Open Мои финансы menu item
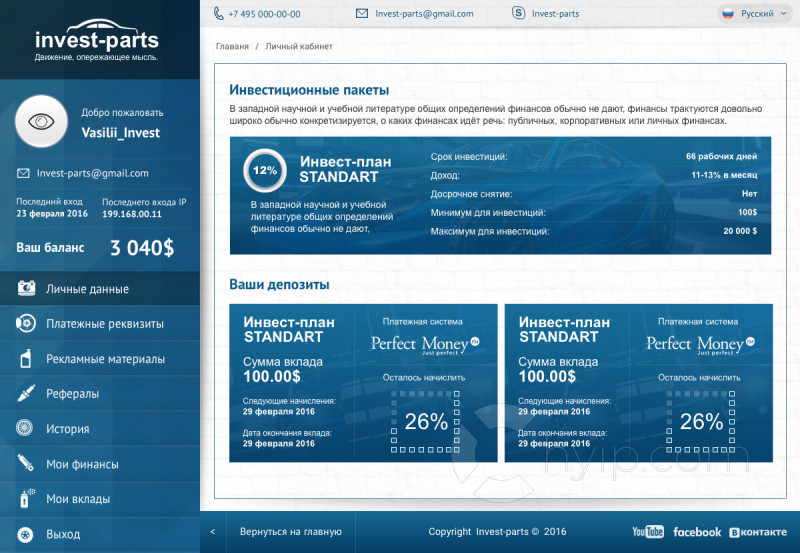The width and height of the screenshot is (800, 553). 100,464
